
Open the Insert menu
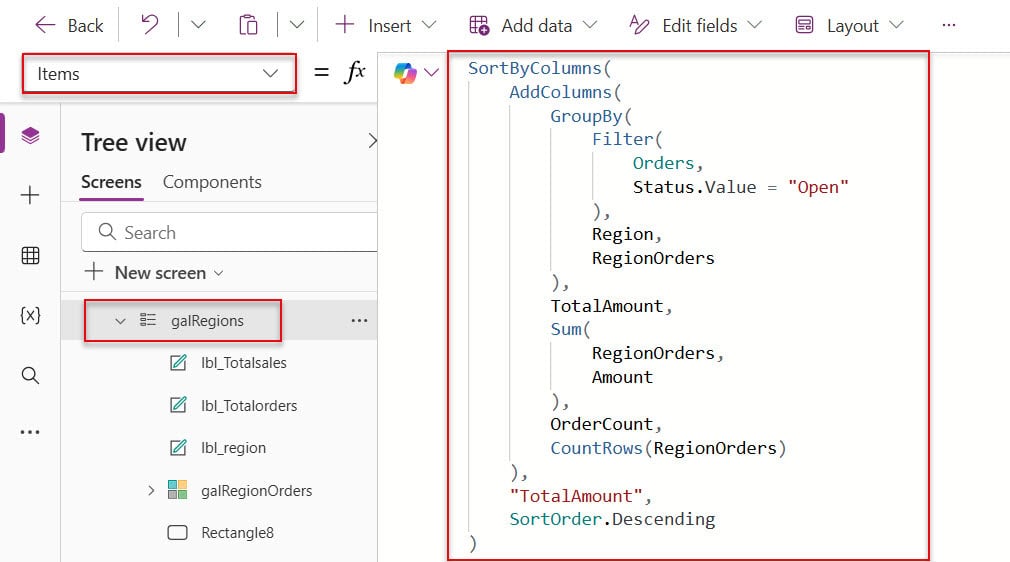[x=386, y=25]
